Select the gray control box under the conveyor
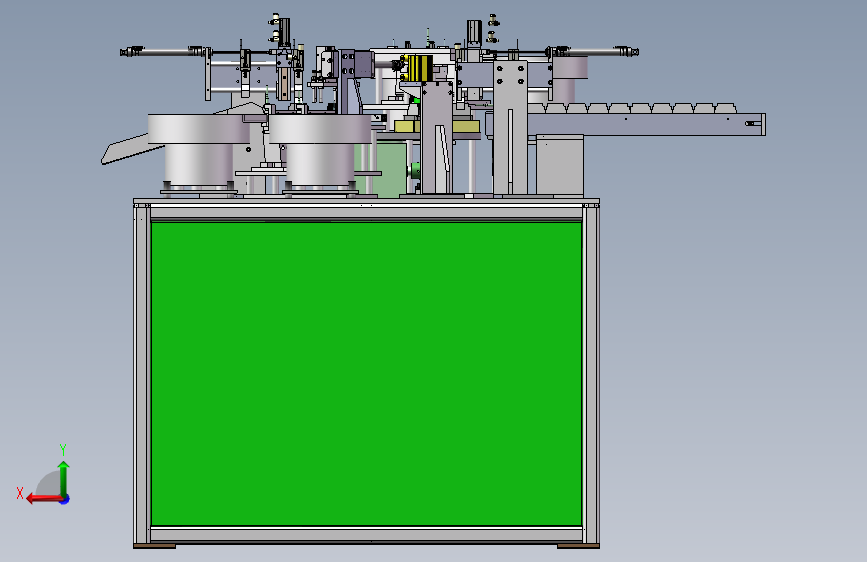 (560, 164)
